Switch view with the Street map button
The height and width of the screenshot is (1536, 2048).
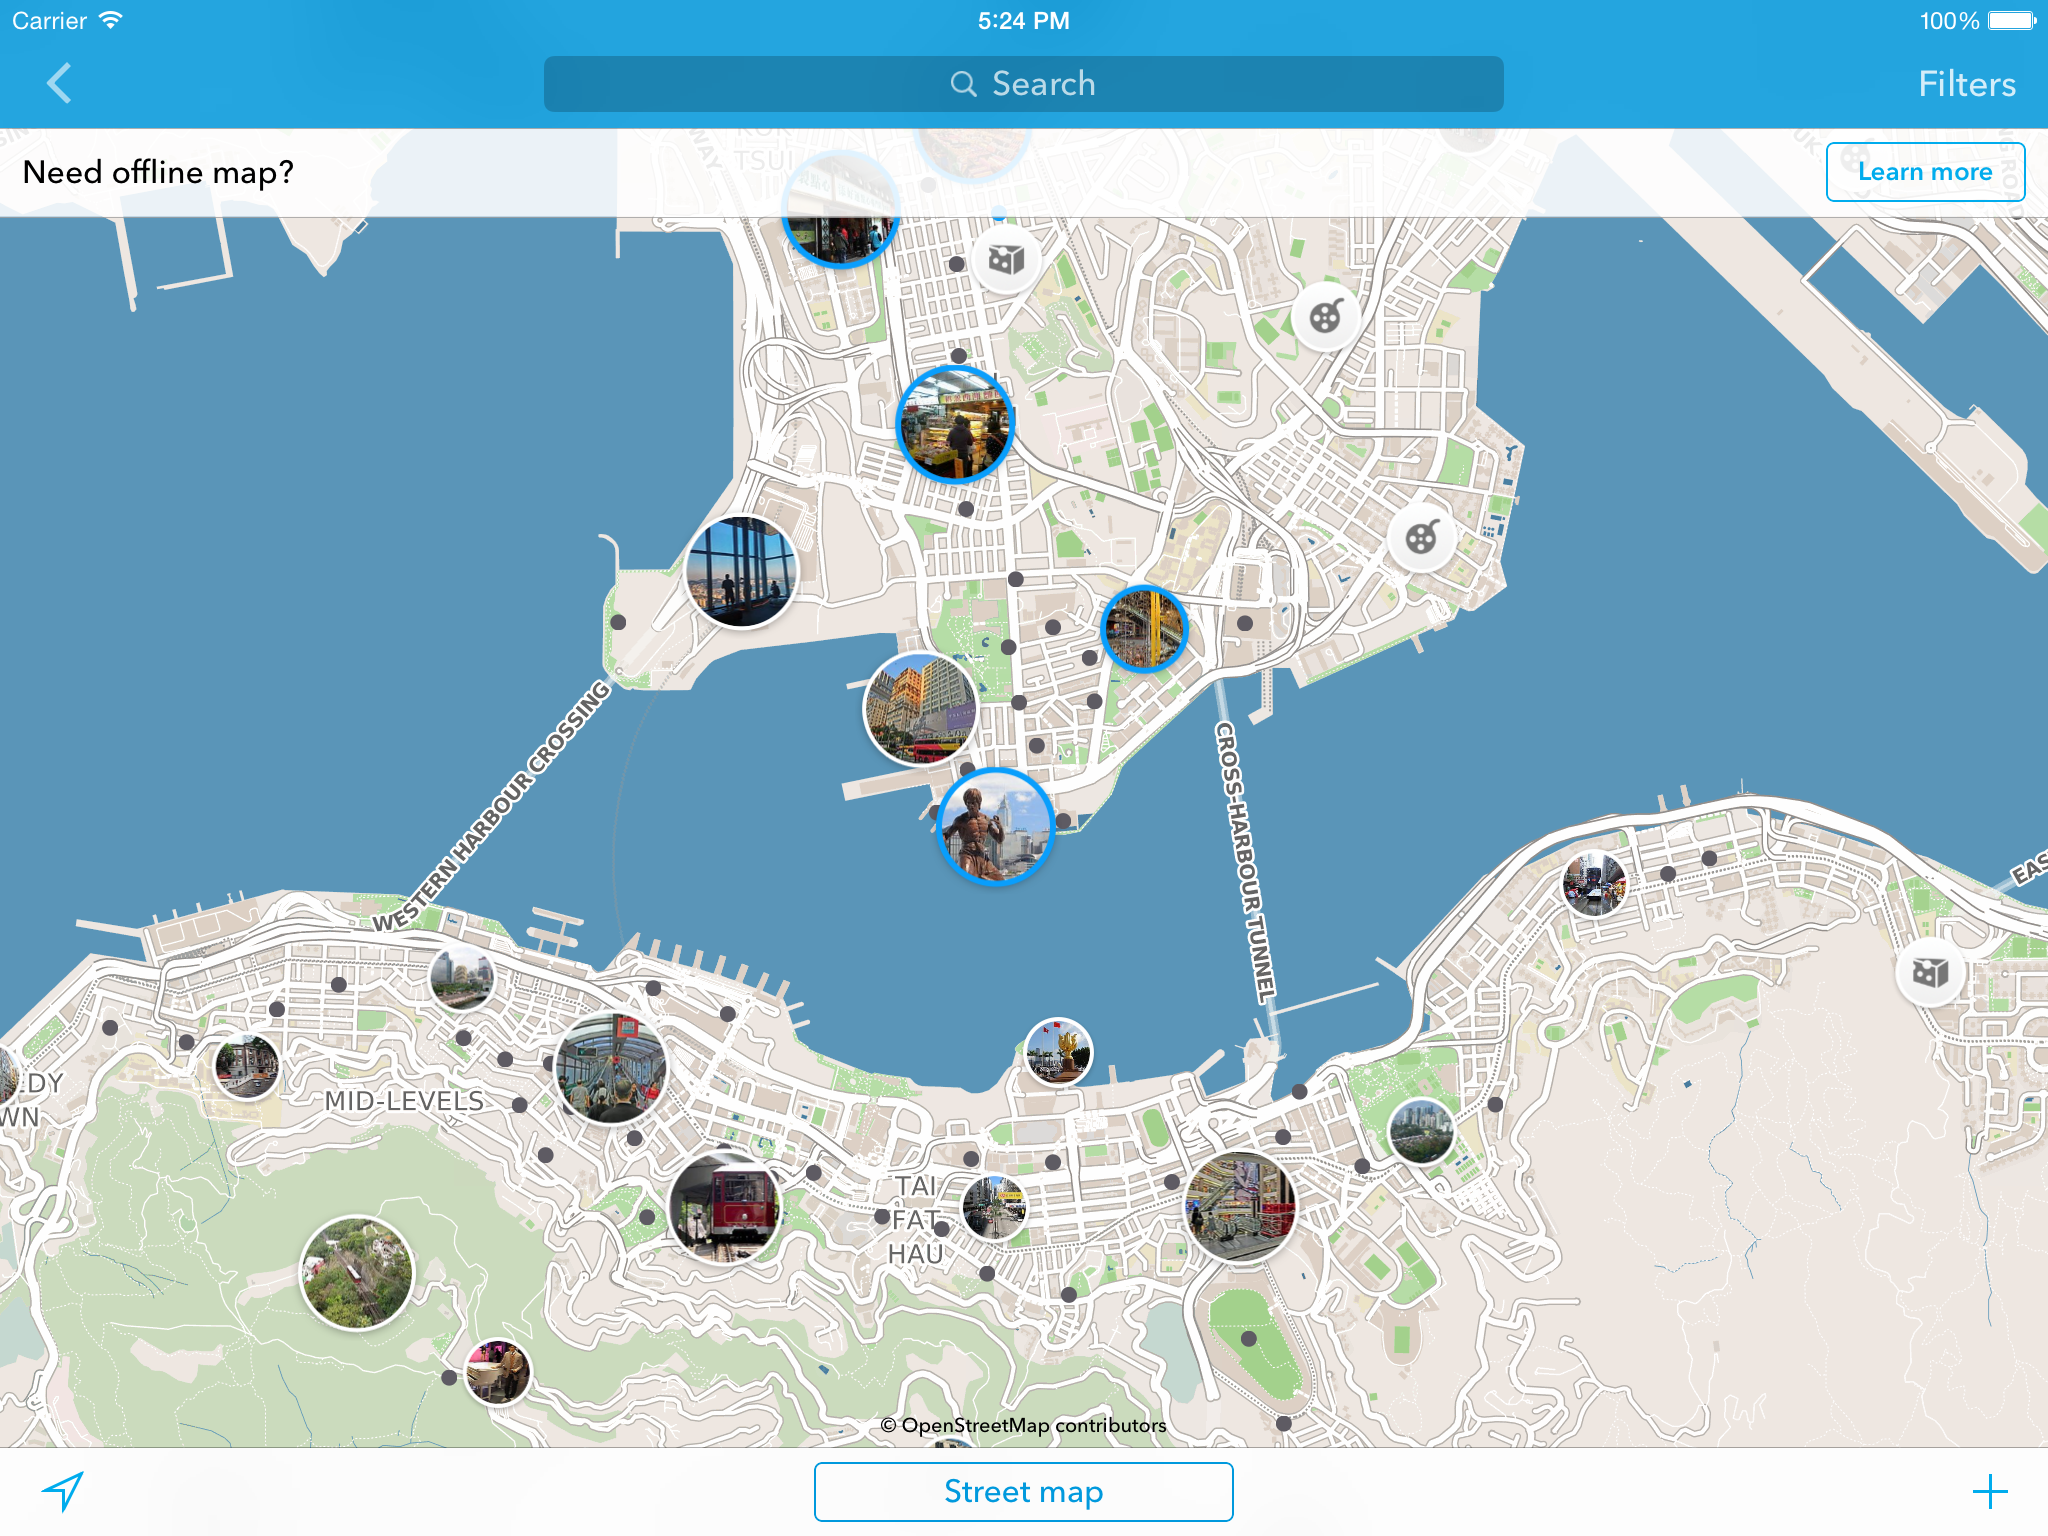coord(1024,1491)
